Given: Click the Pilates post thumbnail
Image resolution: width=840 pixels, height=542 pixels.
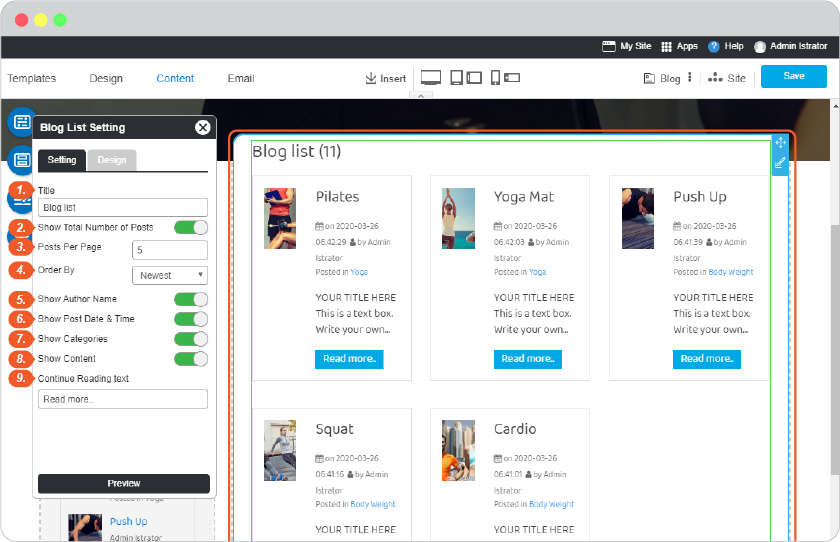Looking at the screenshot, I should tap(280, 219).
